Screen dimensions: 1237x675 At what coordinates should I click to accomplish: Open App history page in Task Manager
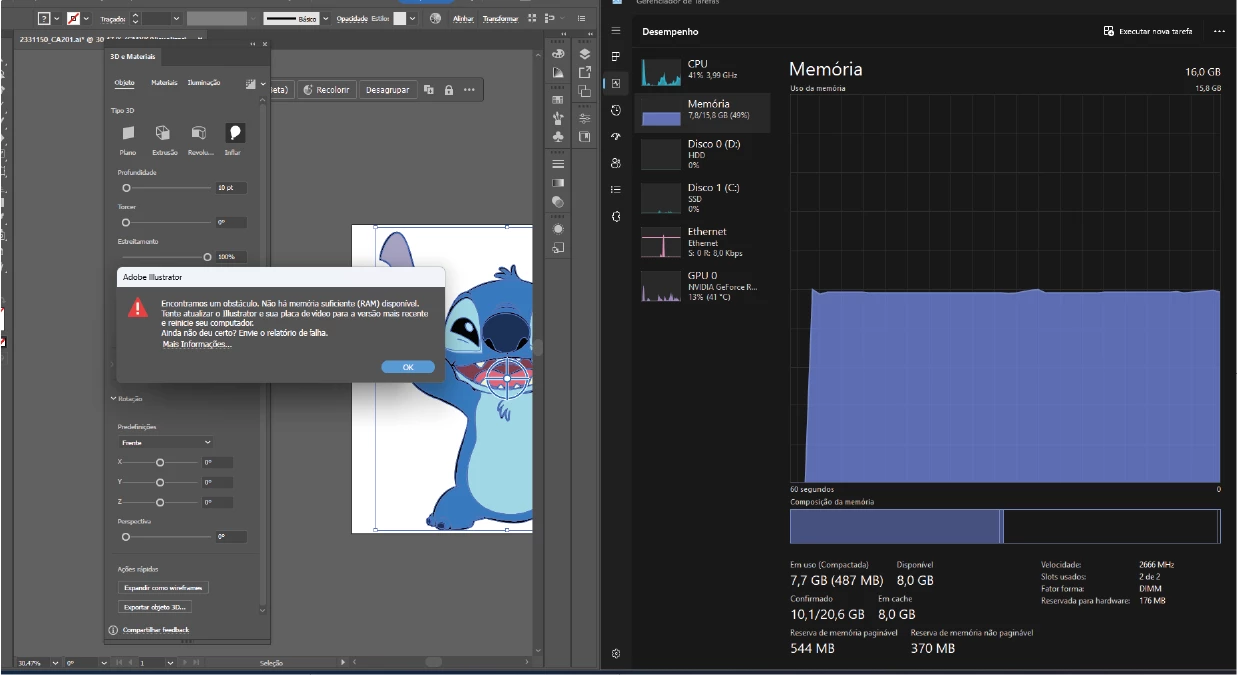[x=616, y=110]
